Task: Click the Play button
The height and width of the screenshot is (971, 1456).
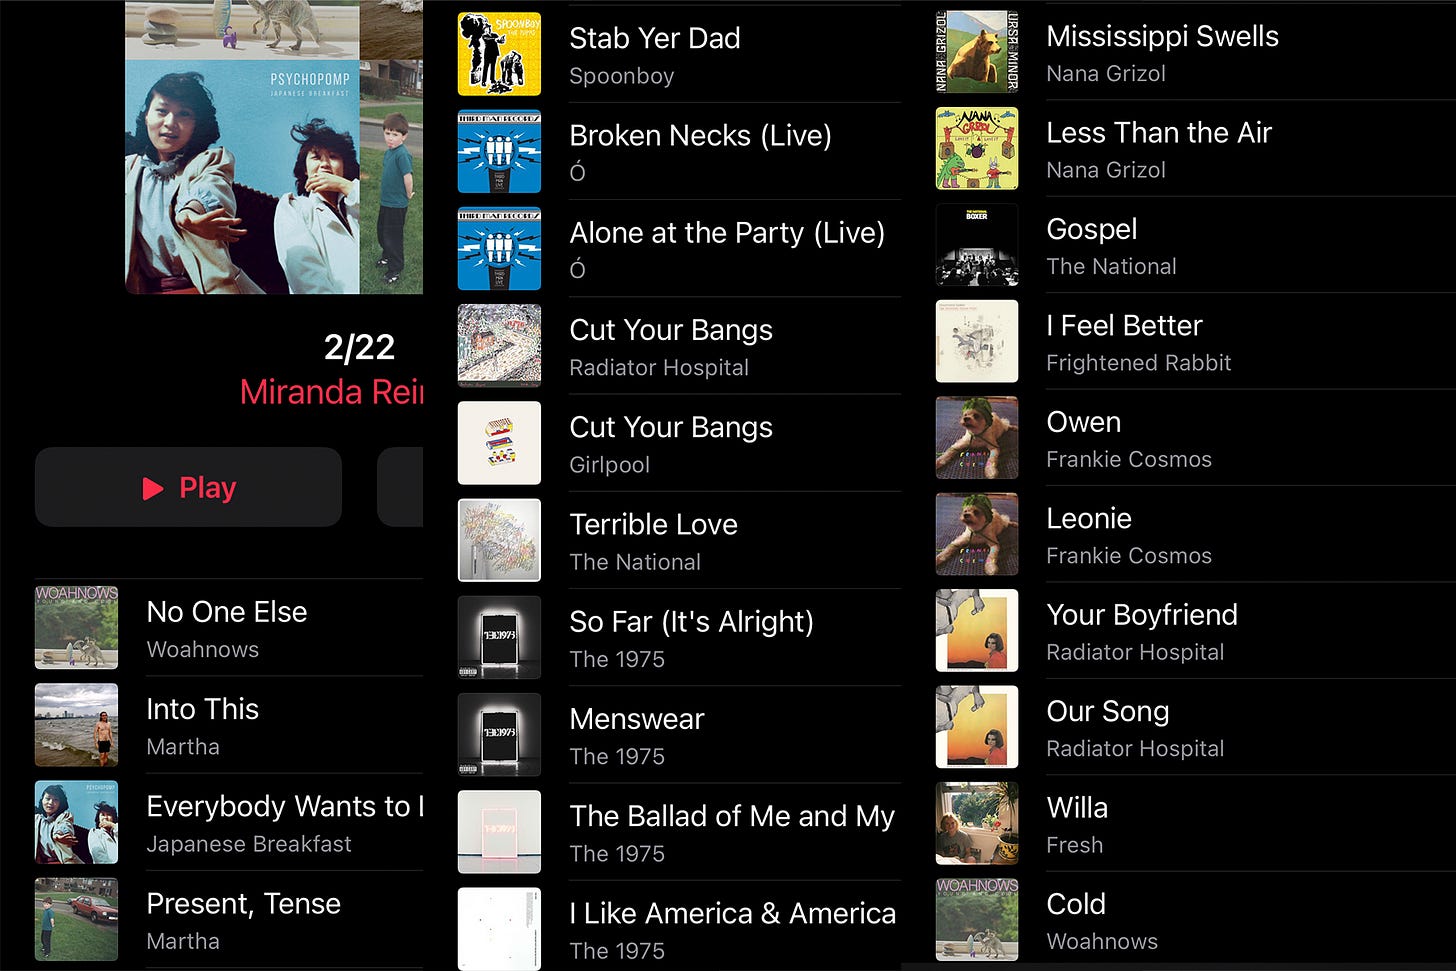Action: pos(188,487)
